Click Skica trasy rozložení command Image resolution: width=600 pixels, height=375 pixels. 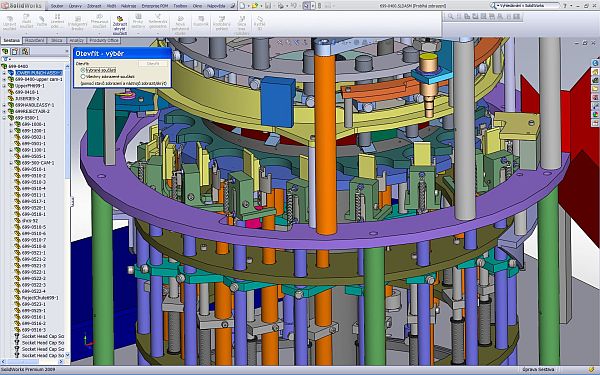click(241, 25)
